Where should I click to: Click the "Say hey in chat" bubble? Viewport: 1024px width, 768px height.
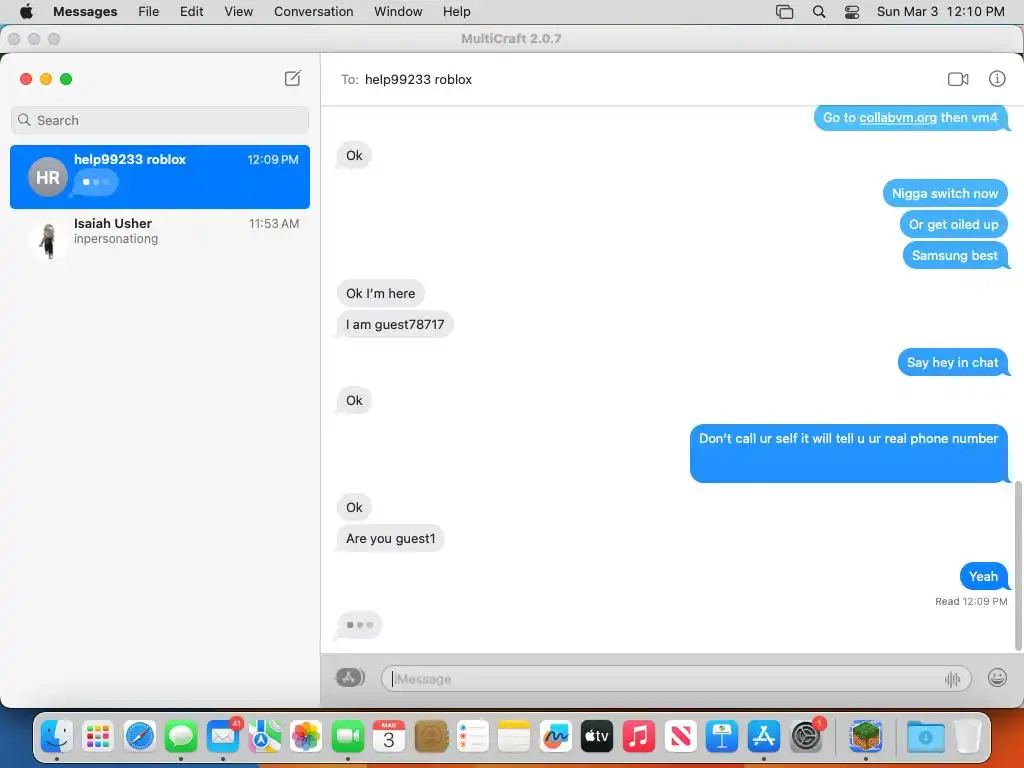click(x=952, y=362)
